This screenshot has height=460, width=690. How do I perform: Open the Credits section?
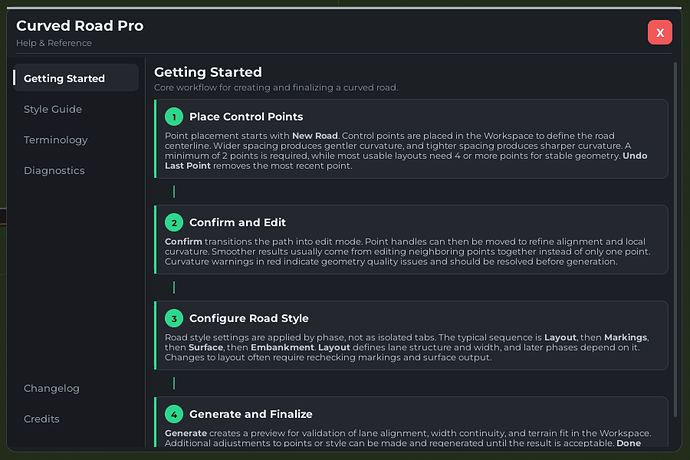tap(42, 419)
